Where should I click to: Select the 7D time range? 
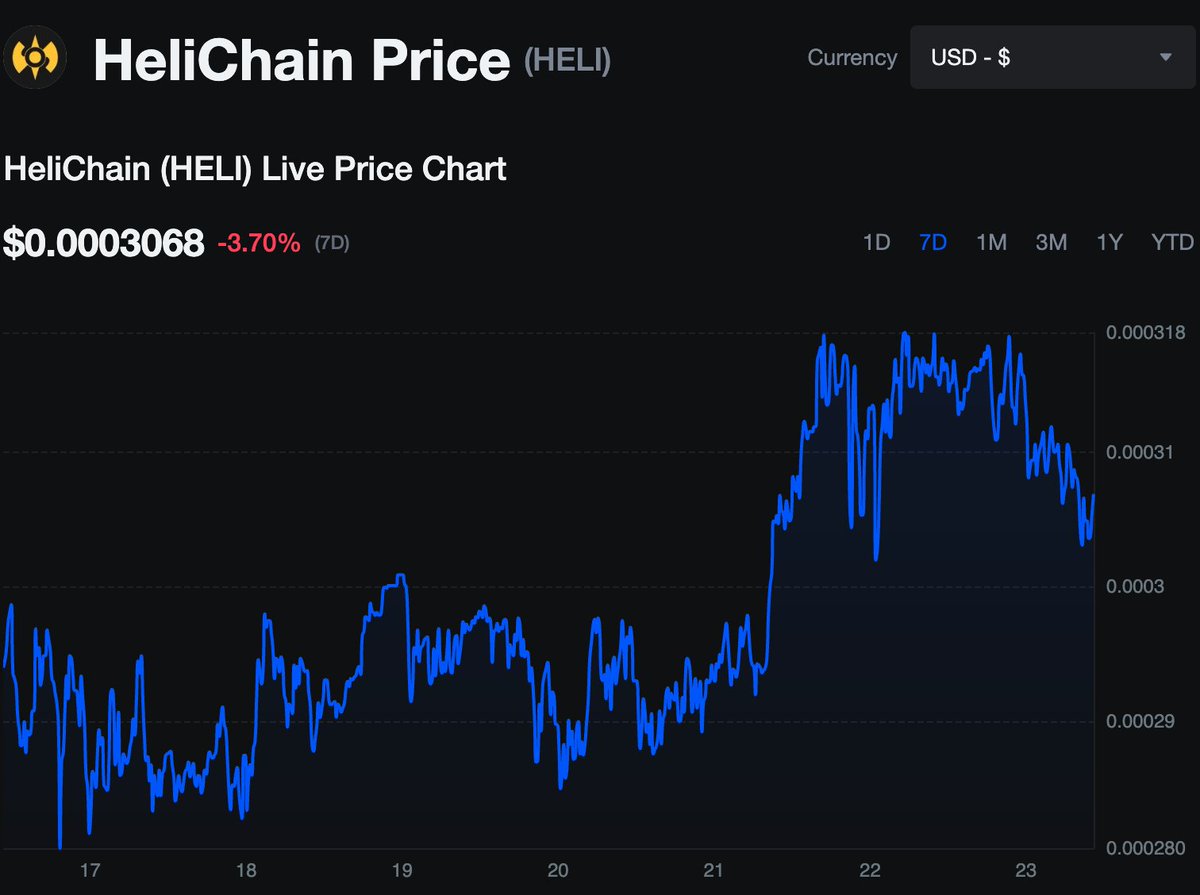point(932,242)
